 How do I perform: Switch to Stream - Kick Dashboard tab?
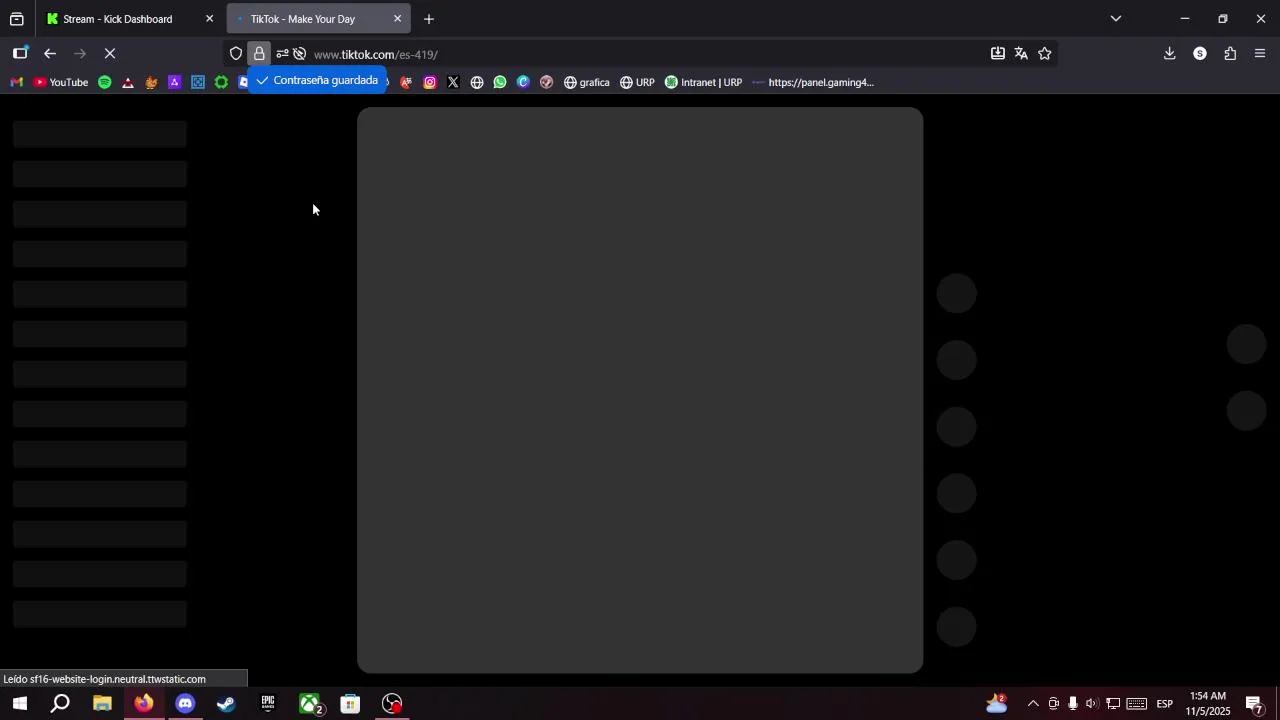(117, 19)
